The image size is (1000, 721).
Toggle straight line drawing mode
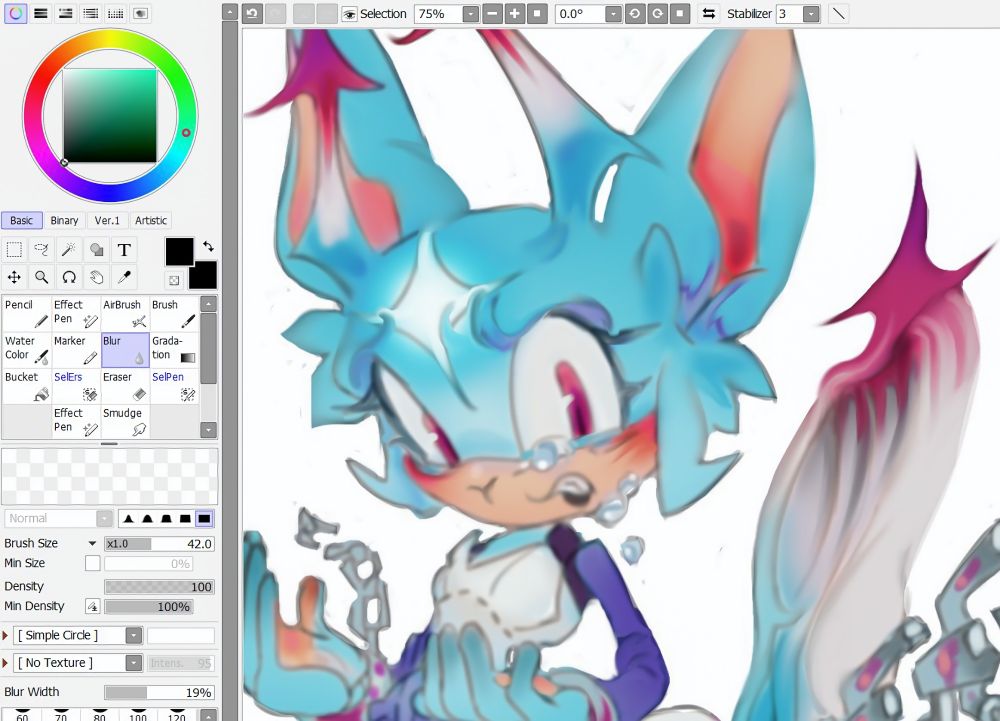tap(839, 14)
